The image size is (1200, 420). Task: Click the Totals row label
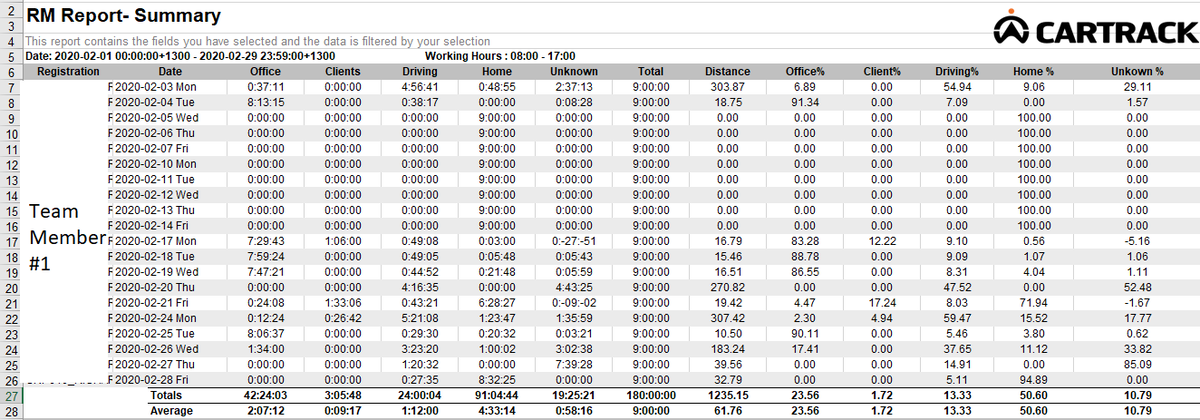(x=165, y=396)
